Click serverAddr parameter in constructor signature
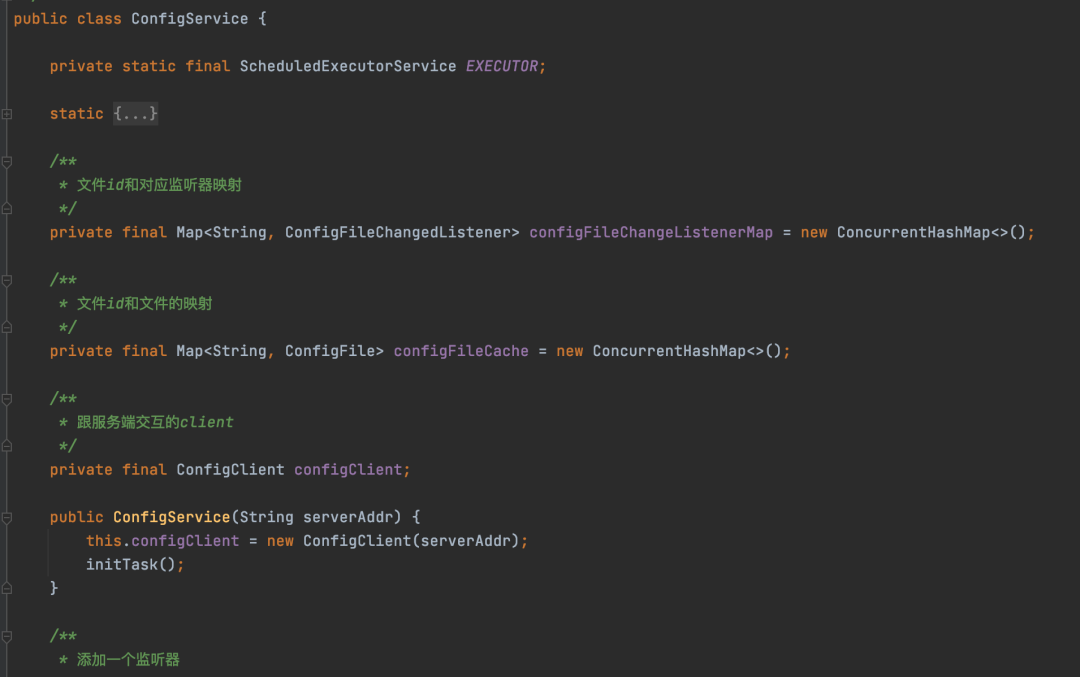1080x677 pixels. pyautogui.click(x=348, y=517)
